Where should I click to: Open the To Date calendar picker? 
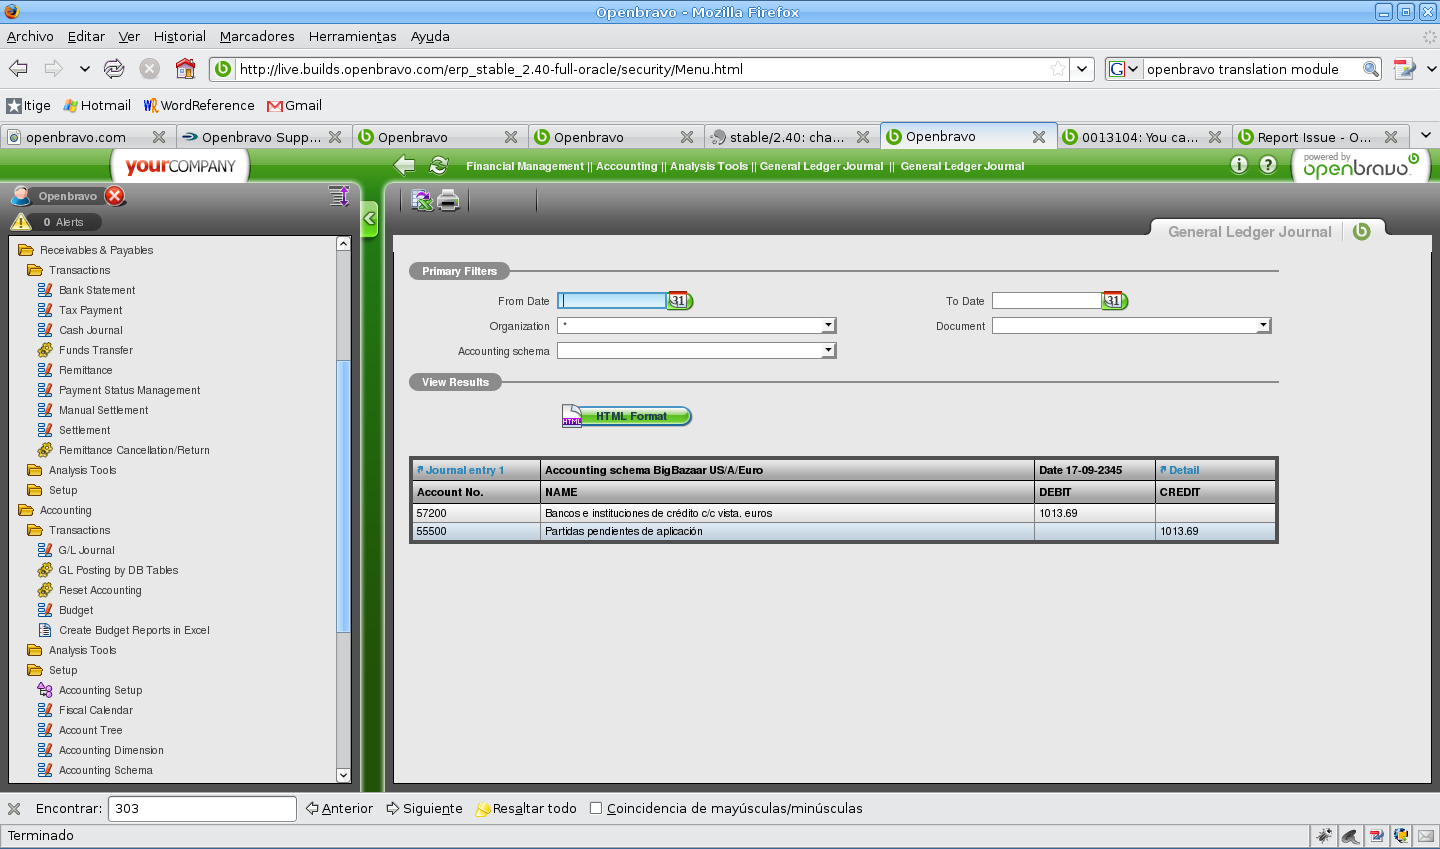click(1114, 301)
